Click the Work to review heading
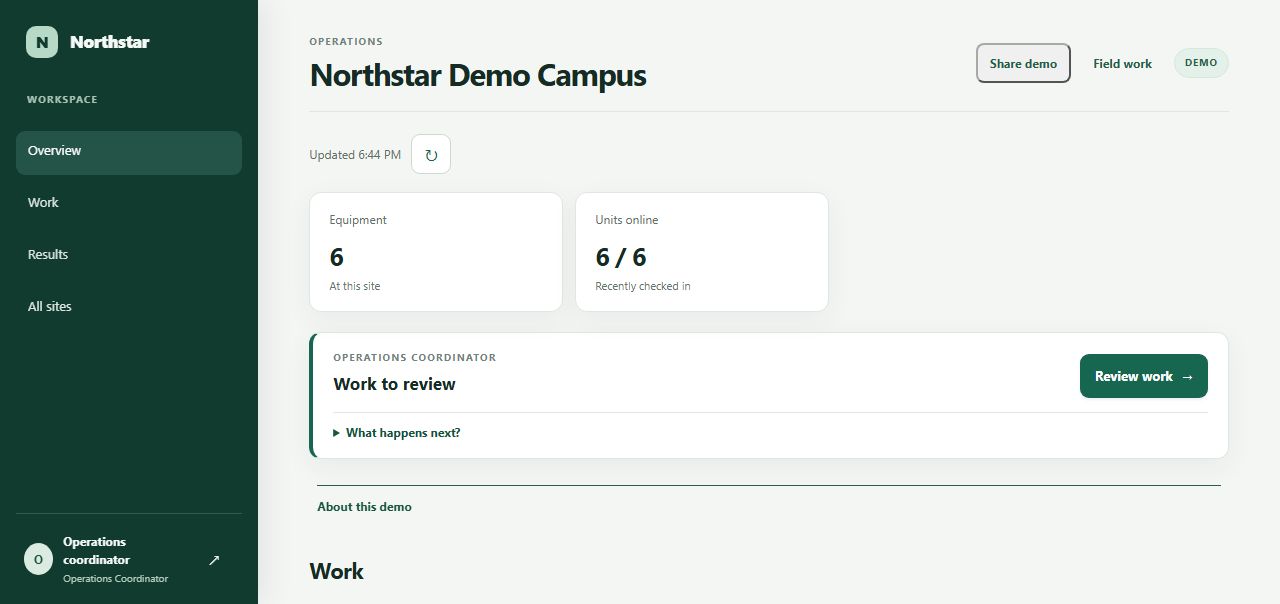 click(394, 384)
